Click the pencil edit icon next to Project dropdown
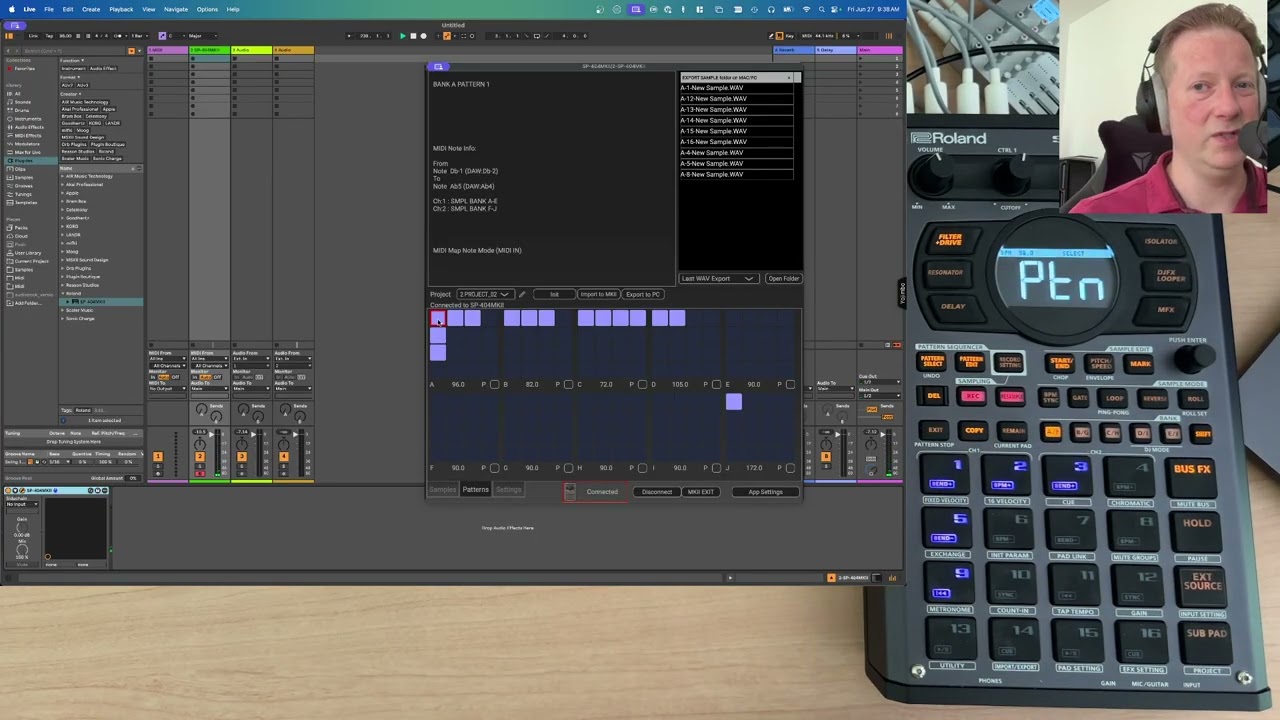1280x720 pixels. (x=522, y=294)
